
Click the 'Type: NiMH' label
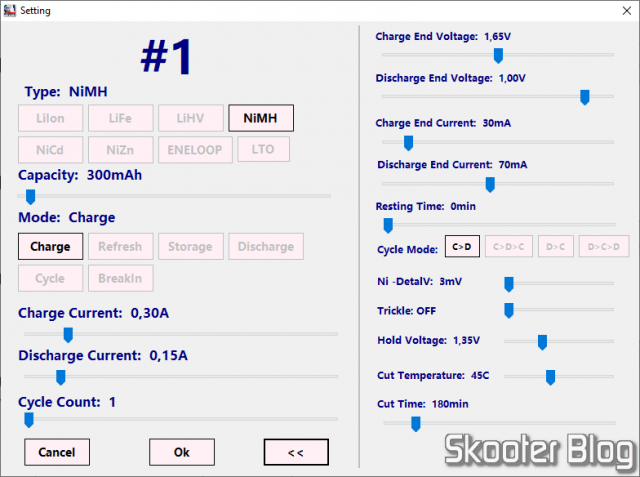pos(66,91)
